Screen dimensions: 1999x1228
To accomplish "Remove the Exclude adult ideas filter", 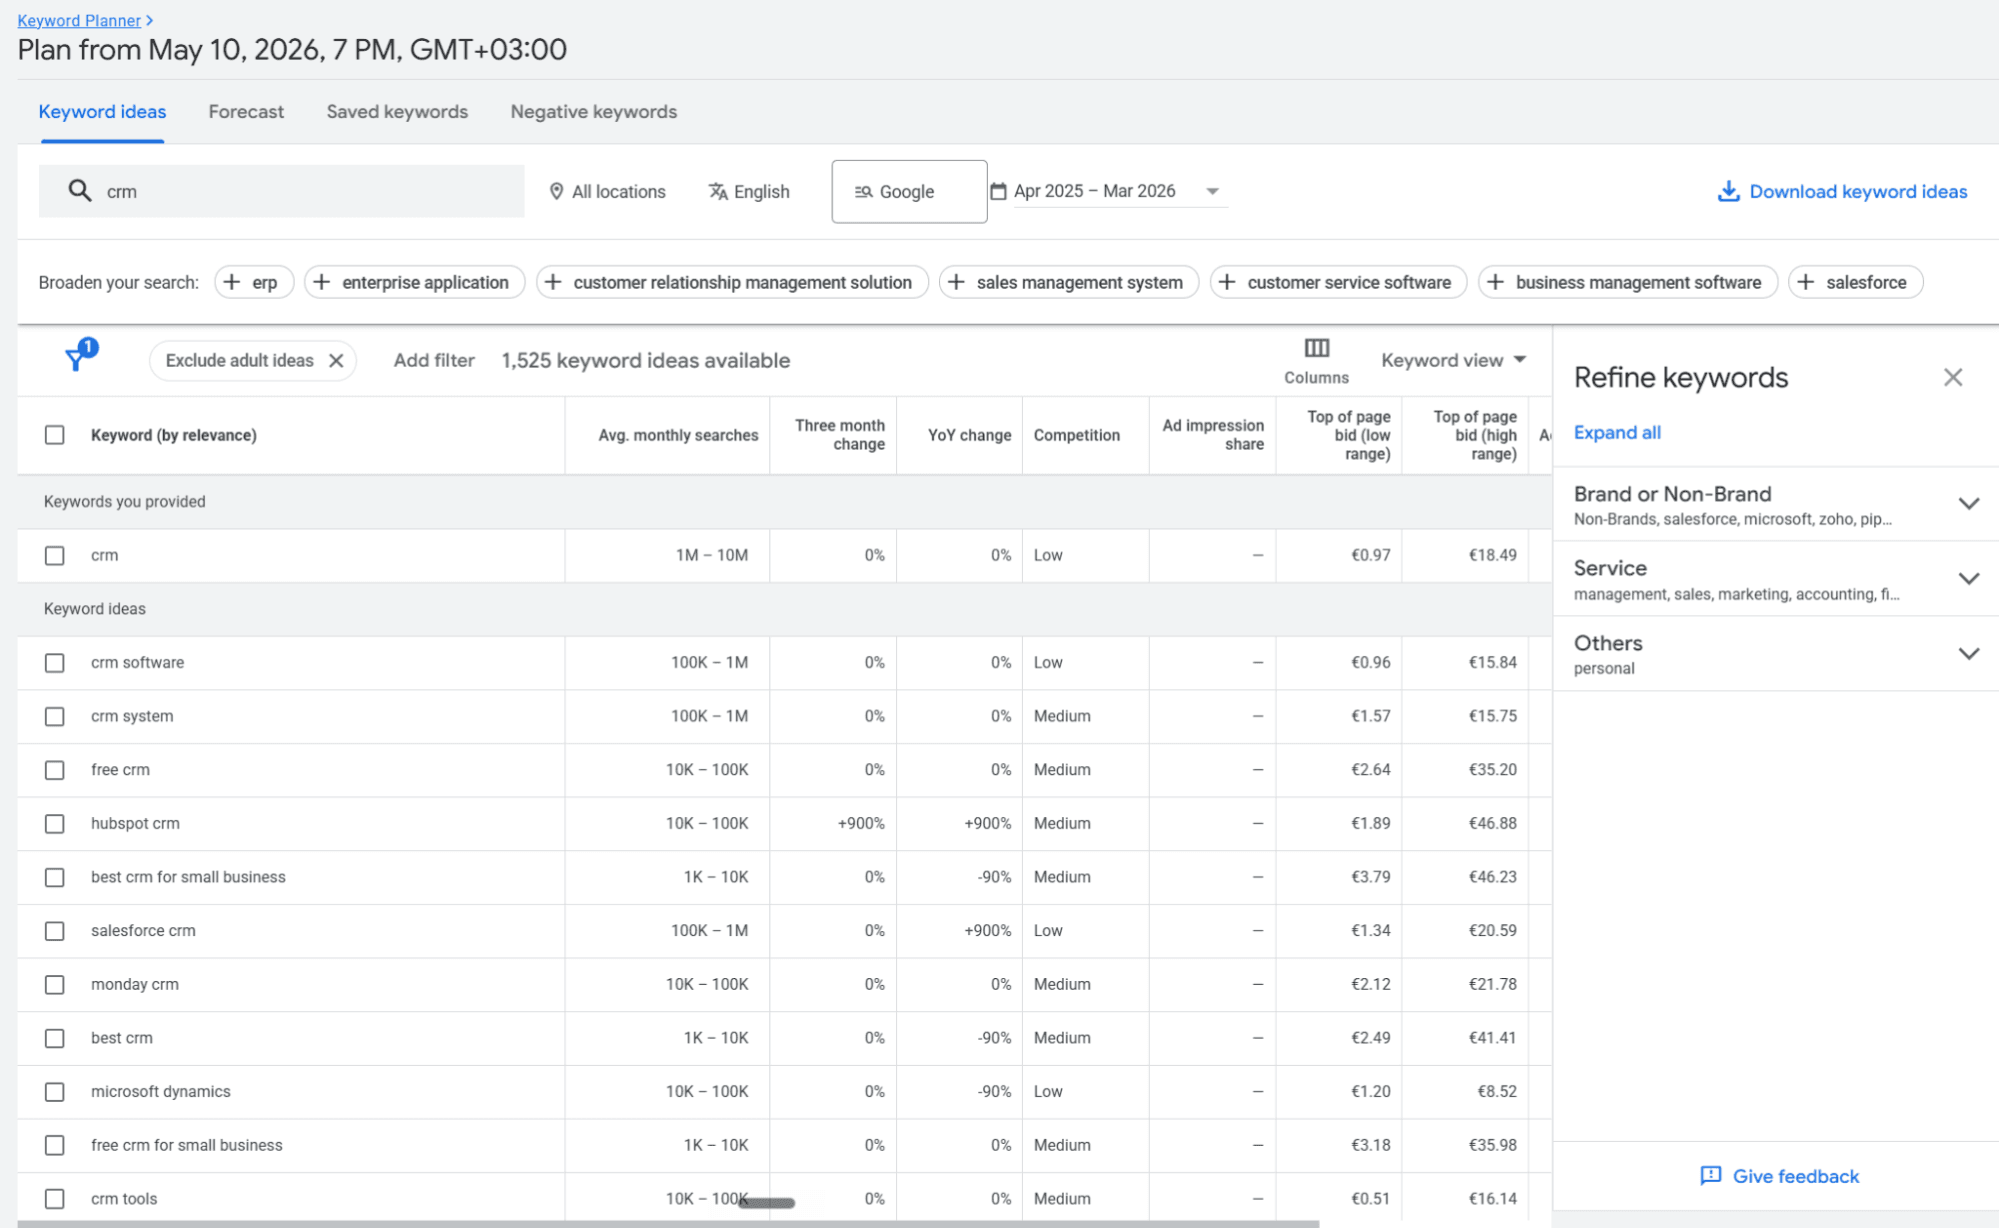I will pyautogui.click(x=337, y=361).
